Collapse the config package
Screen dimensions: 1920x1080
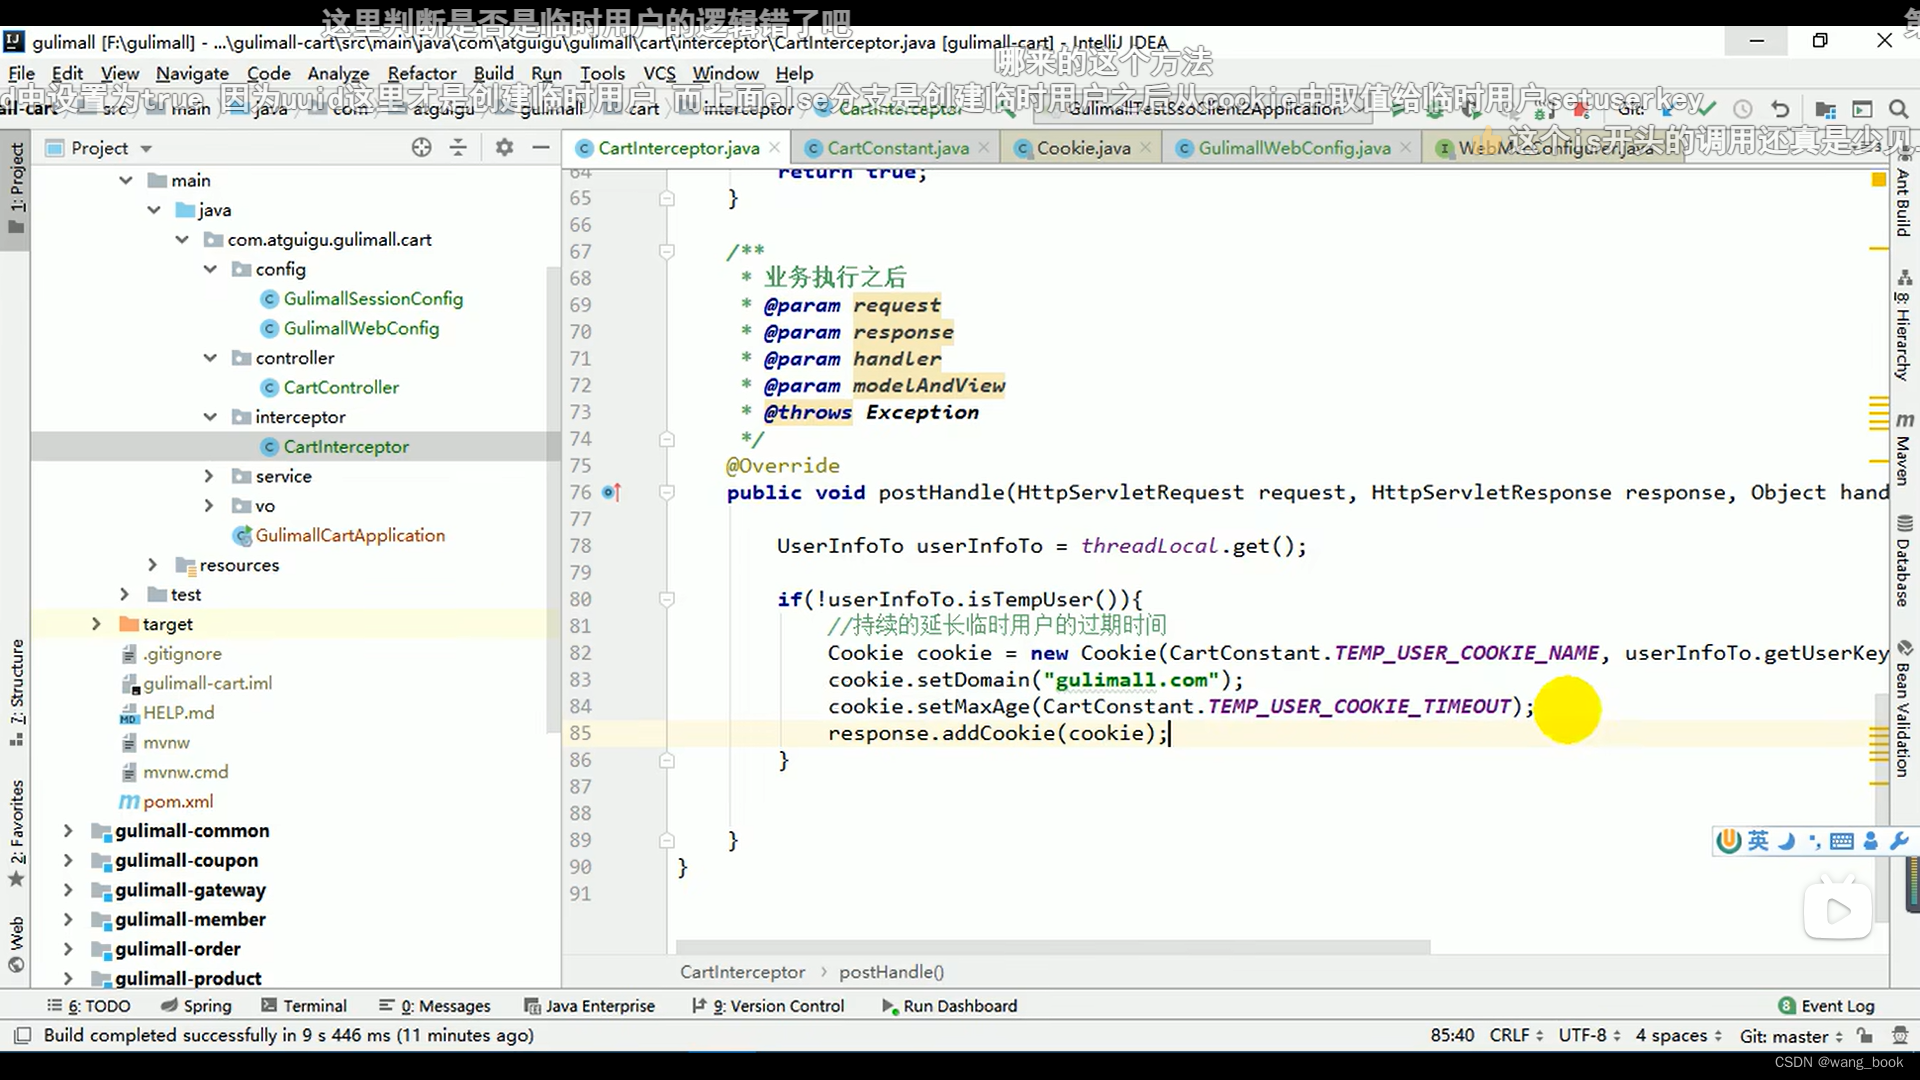tap(210, 269)
